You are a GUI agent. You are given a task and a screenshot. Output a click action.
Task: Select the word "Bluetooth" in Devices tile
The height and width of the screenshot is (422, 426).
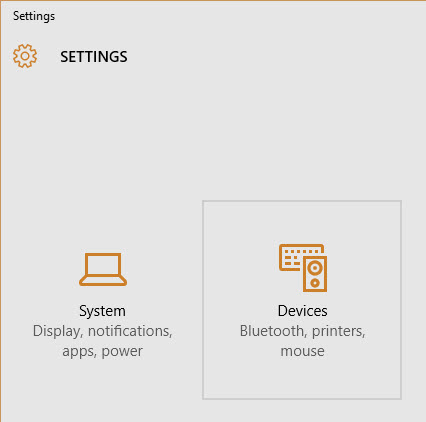click(272, 331)
